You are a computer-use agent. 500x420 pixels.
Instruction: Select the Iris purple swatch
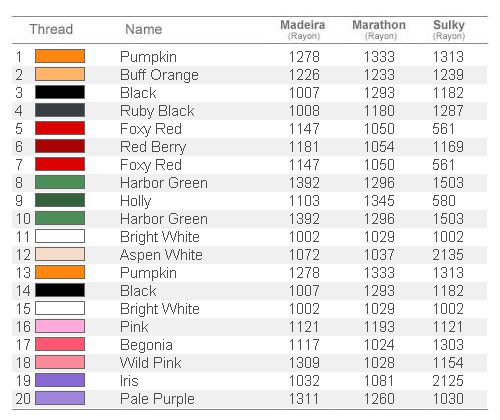click(x=60, y=380)
